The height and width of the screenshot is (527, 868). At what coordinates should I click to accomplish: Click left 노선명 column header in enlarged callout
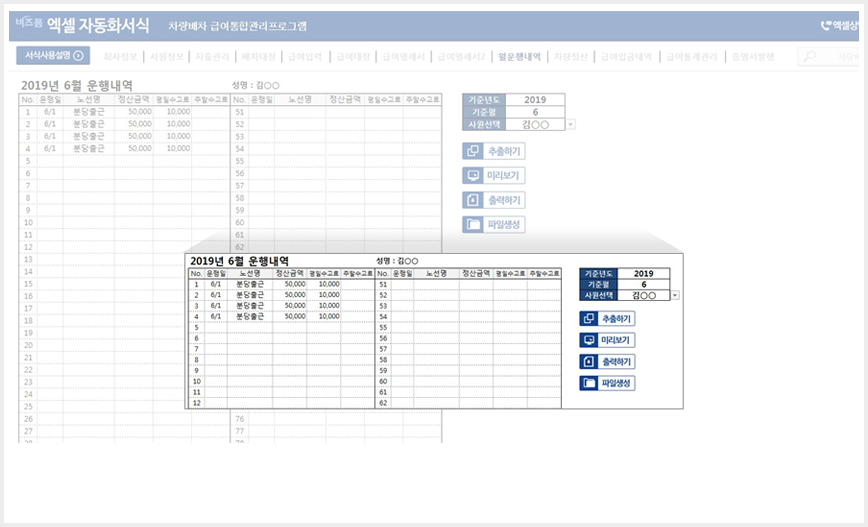pos(250,273)
